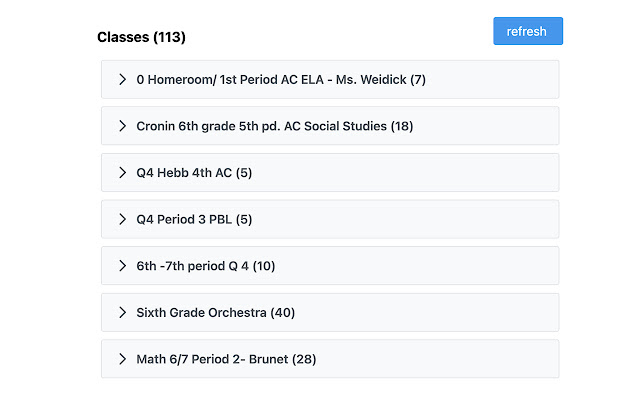Screen dimensions: 640x400
Task: Click the Classes (113) heading
Action: 141,37
